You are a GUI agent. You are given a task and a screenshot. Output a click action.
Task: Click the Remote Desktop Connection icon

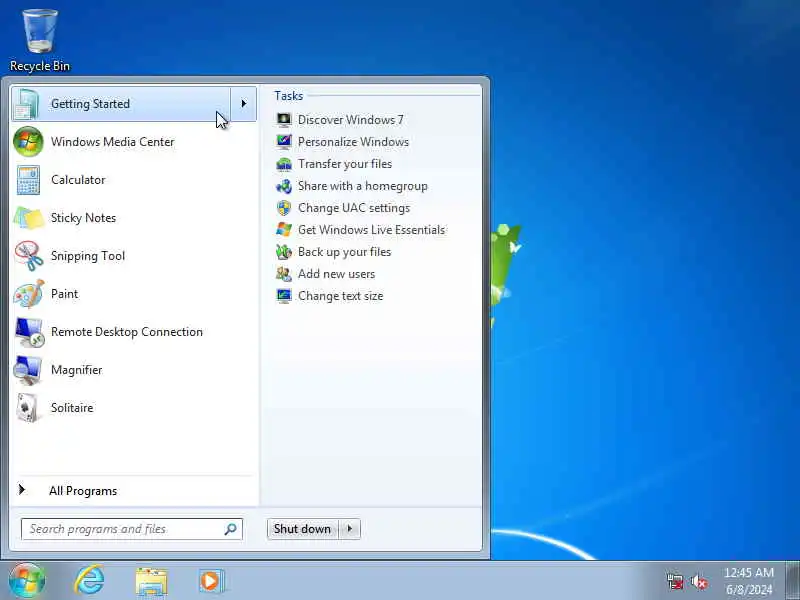29,332
